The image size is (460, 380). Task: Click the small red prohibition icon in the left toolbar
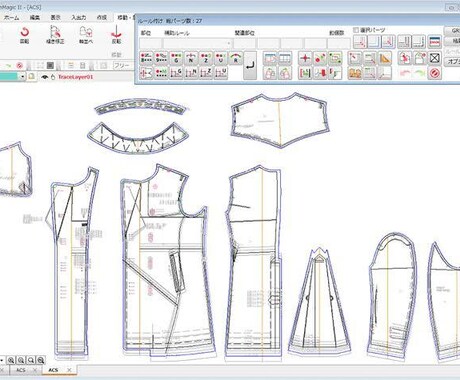click(x=20, y=65)
